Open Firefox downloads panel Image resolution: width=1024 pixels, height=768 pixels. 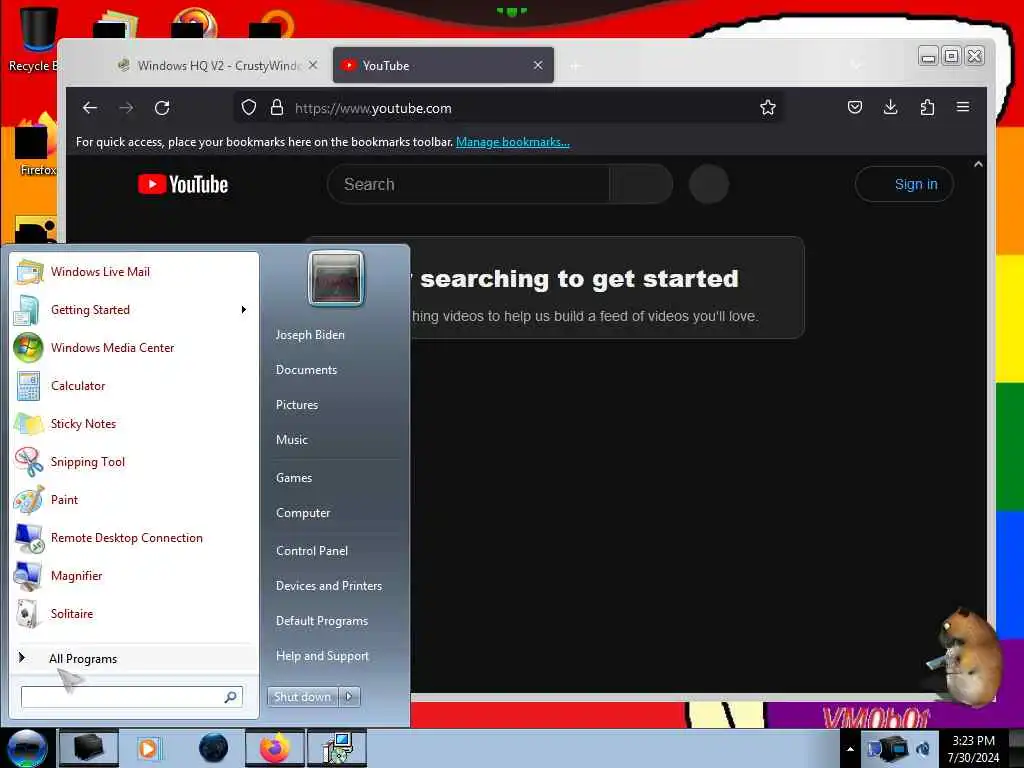pos(890,107)
